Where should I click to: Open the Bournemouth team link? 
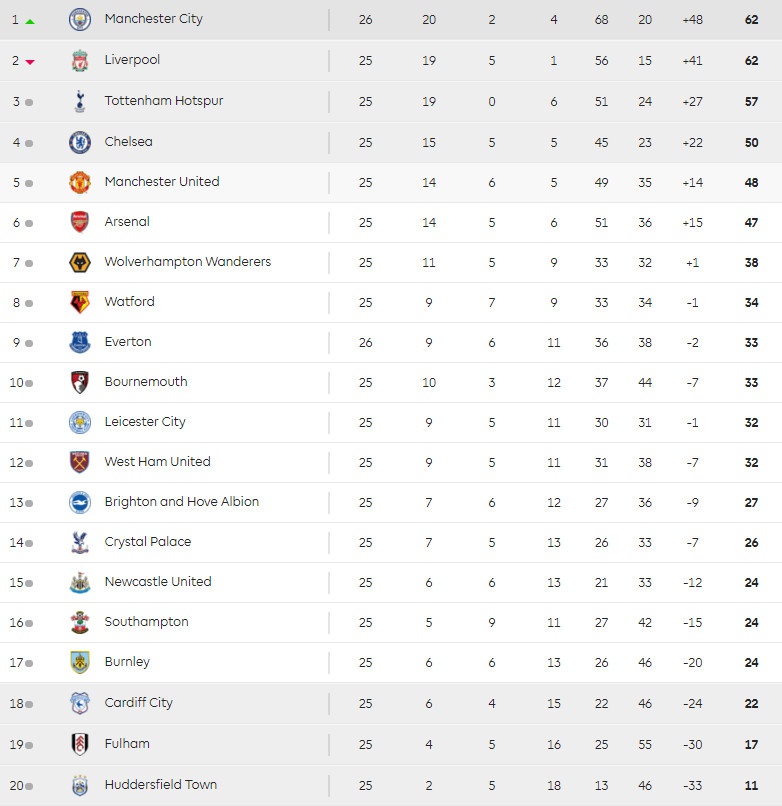146,382
